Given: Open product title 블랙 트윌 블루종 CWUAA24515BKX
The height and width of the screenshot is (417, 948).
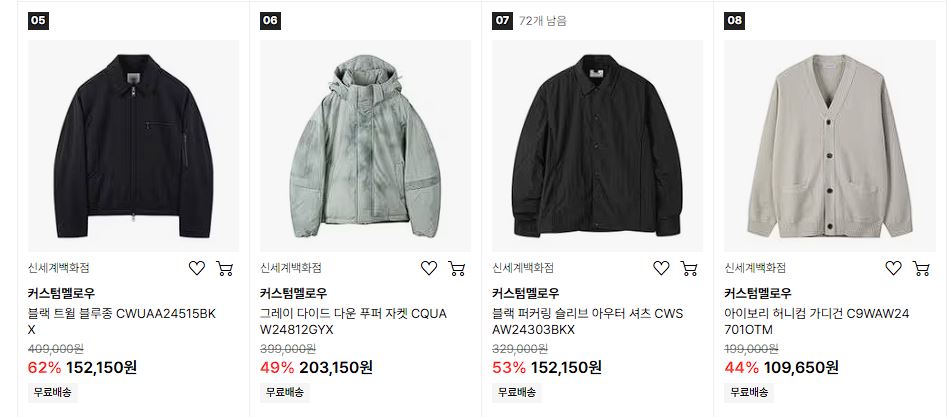Looking at the screenshot, I should pyautogui.click(x=122, y=322).
